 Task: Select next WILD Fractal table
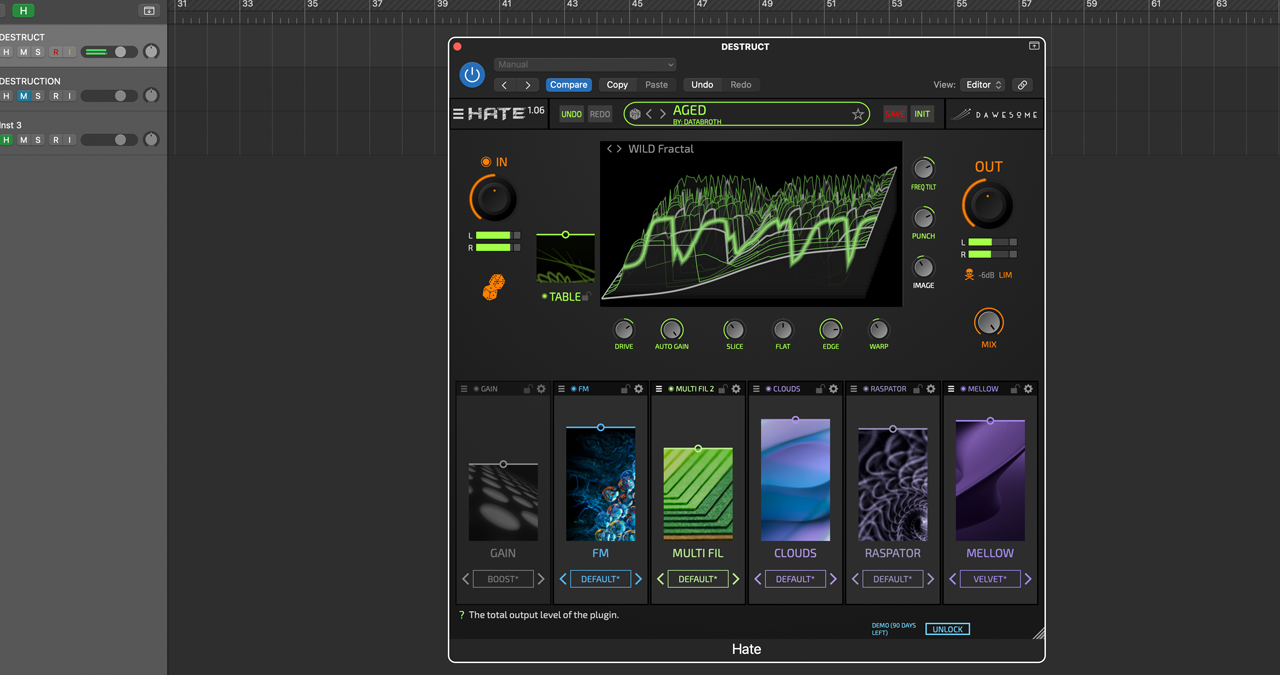tap(619, 149)
